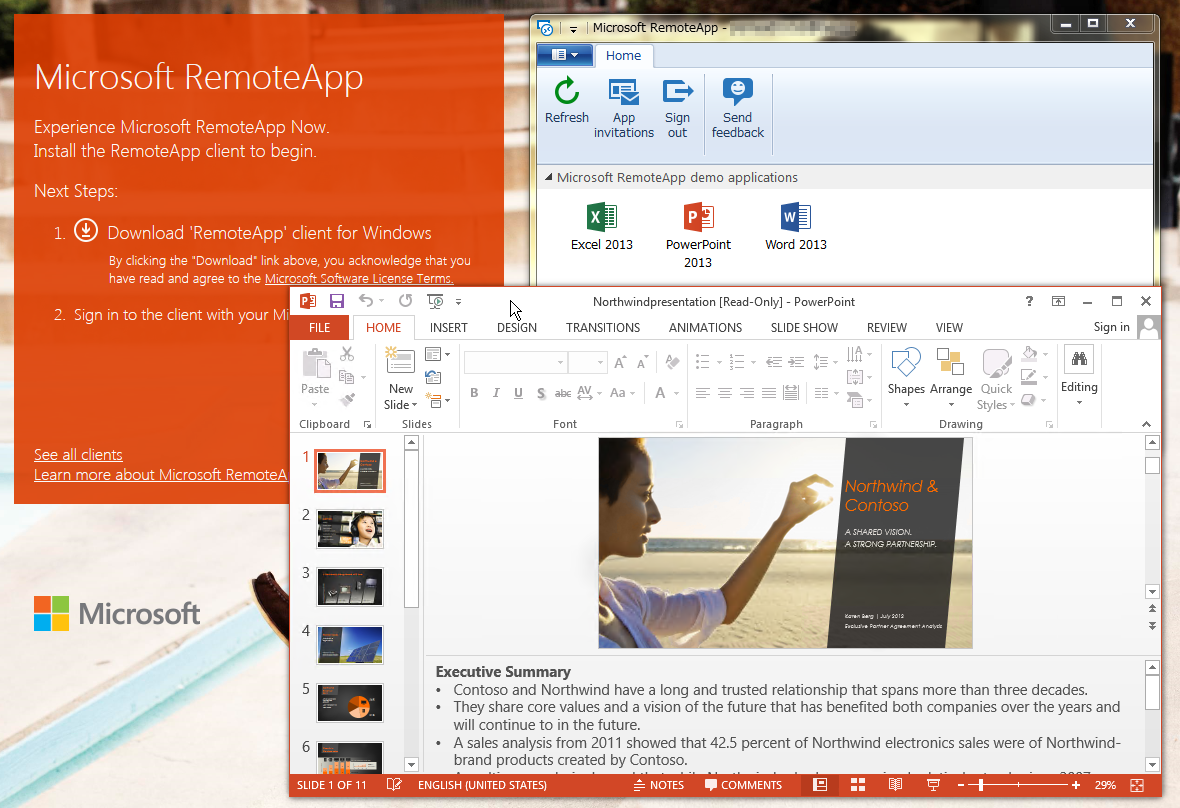1180x808 pixels.
Task: Open Quick Styles in the Drawing group
Action: click(x=996, y=380)
